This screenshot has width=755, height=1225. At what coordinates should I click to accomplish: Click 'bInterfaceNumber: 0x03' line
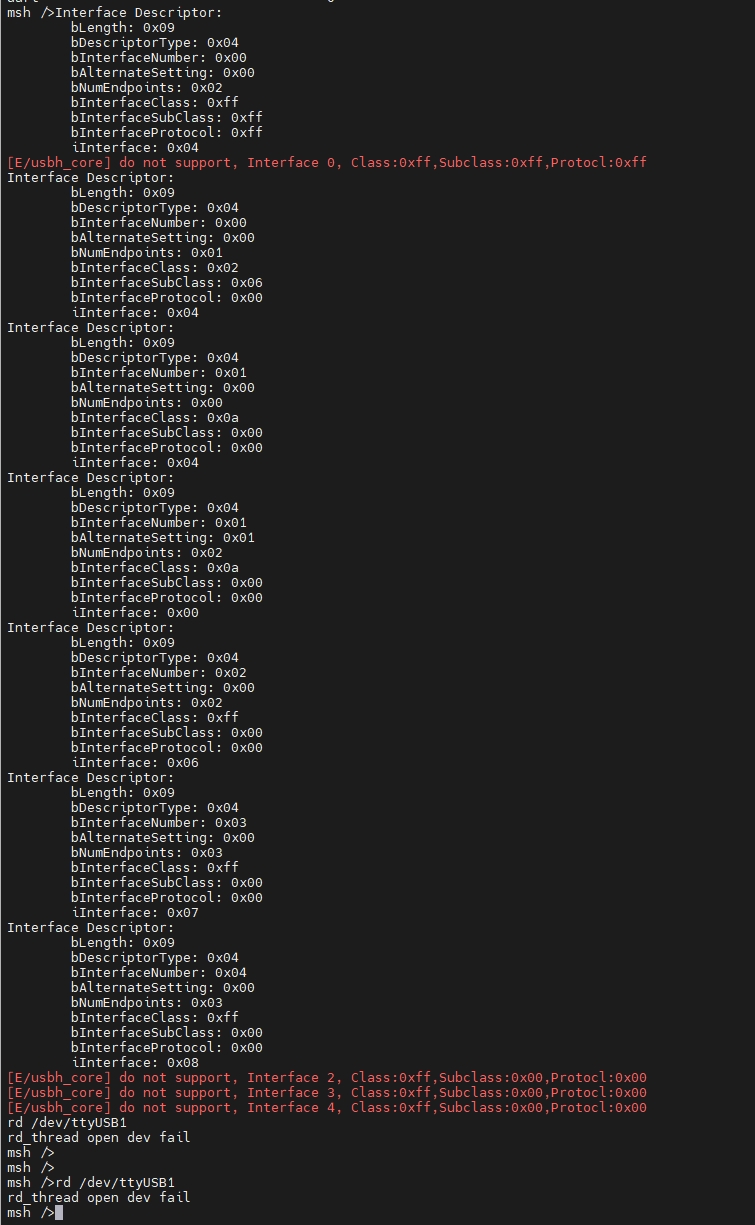pos(159,823)
